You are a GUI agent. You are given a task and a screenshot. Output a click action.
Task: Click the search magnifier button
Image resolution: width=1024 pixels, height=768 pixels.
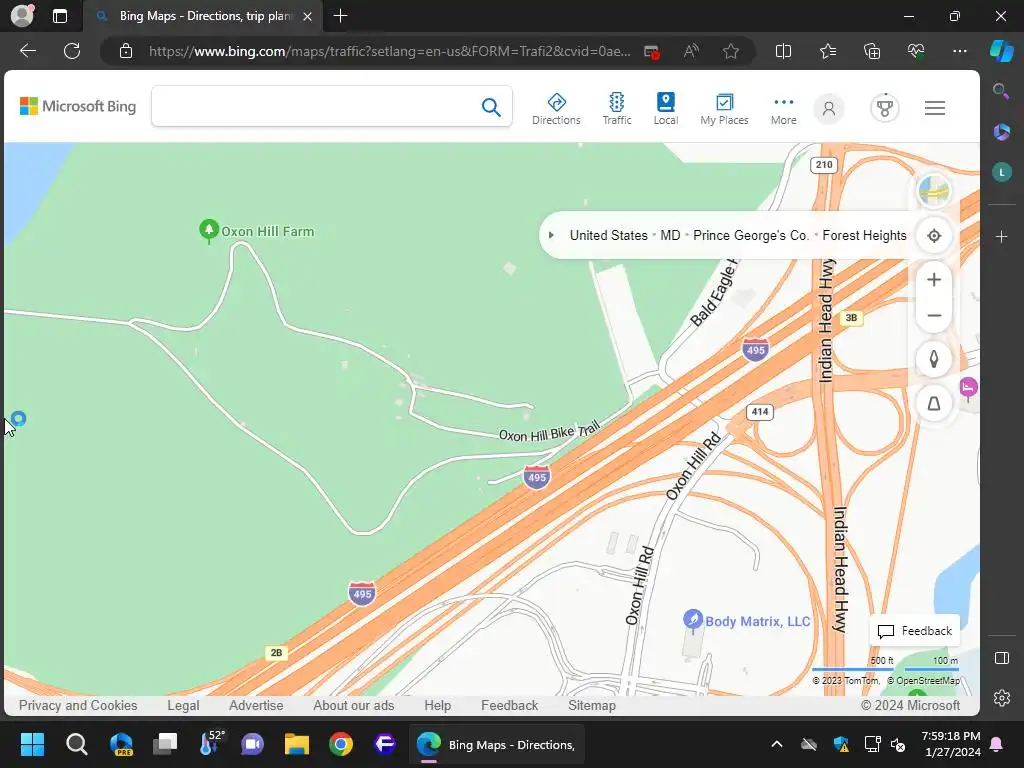click(x=491, y=107)
